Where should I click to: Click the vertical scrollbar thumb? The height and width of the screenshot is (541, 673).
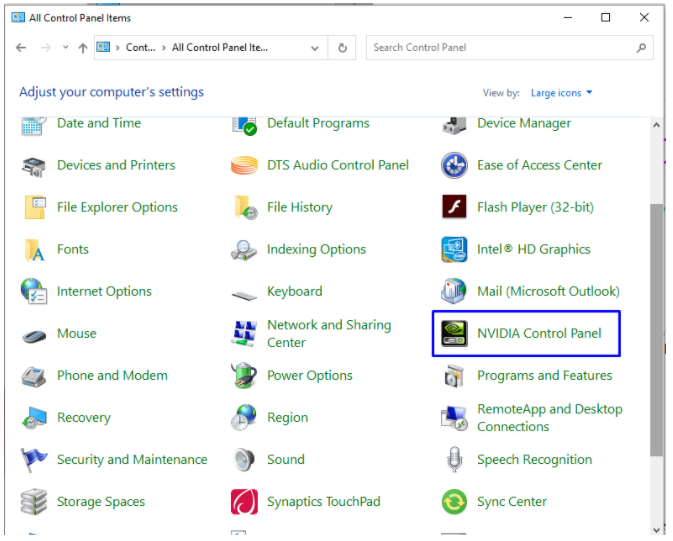pyautogui.click(x=656, y=330)
